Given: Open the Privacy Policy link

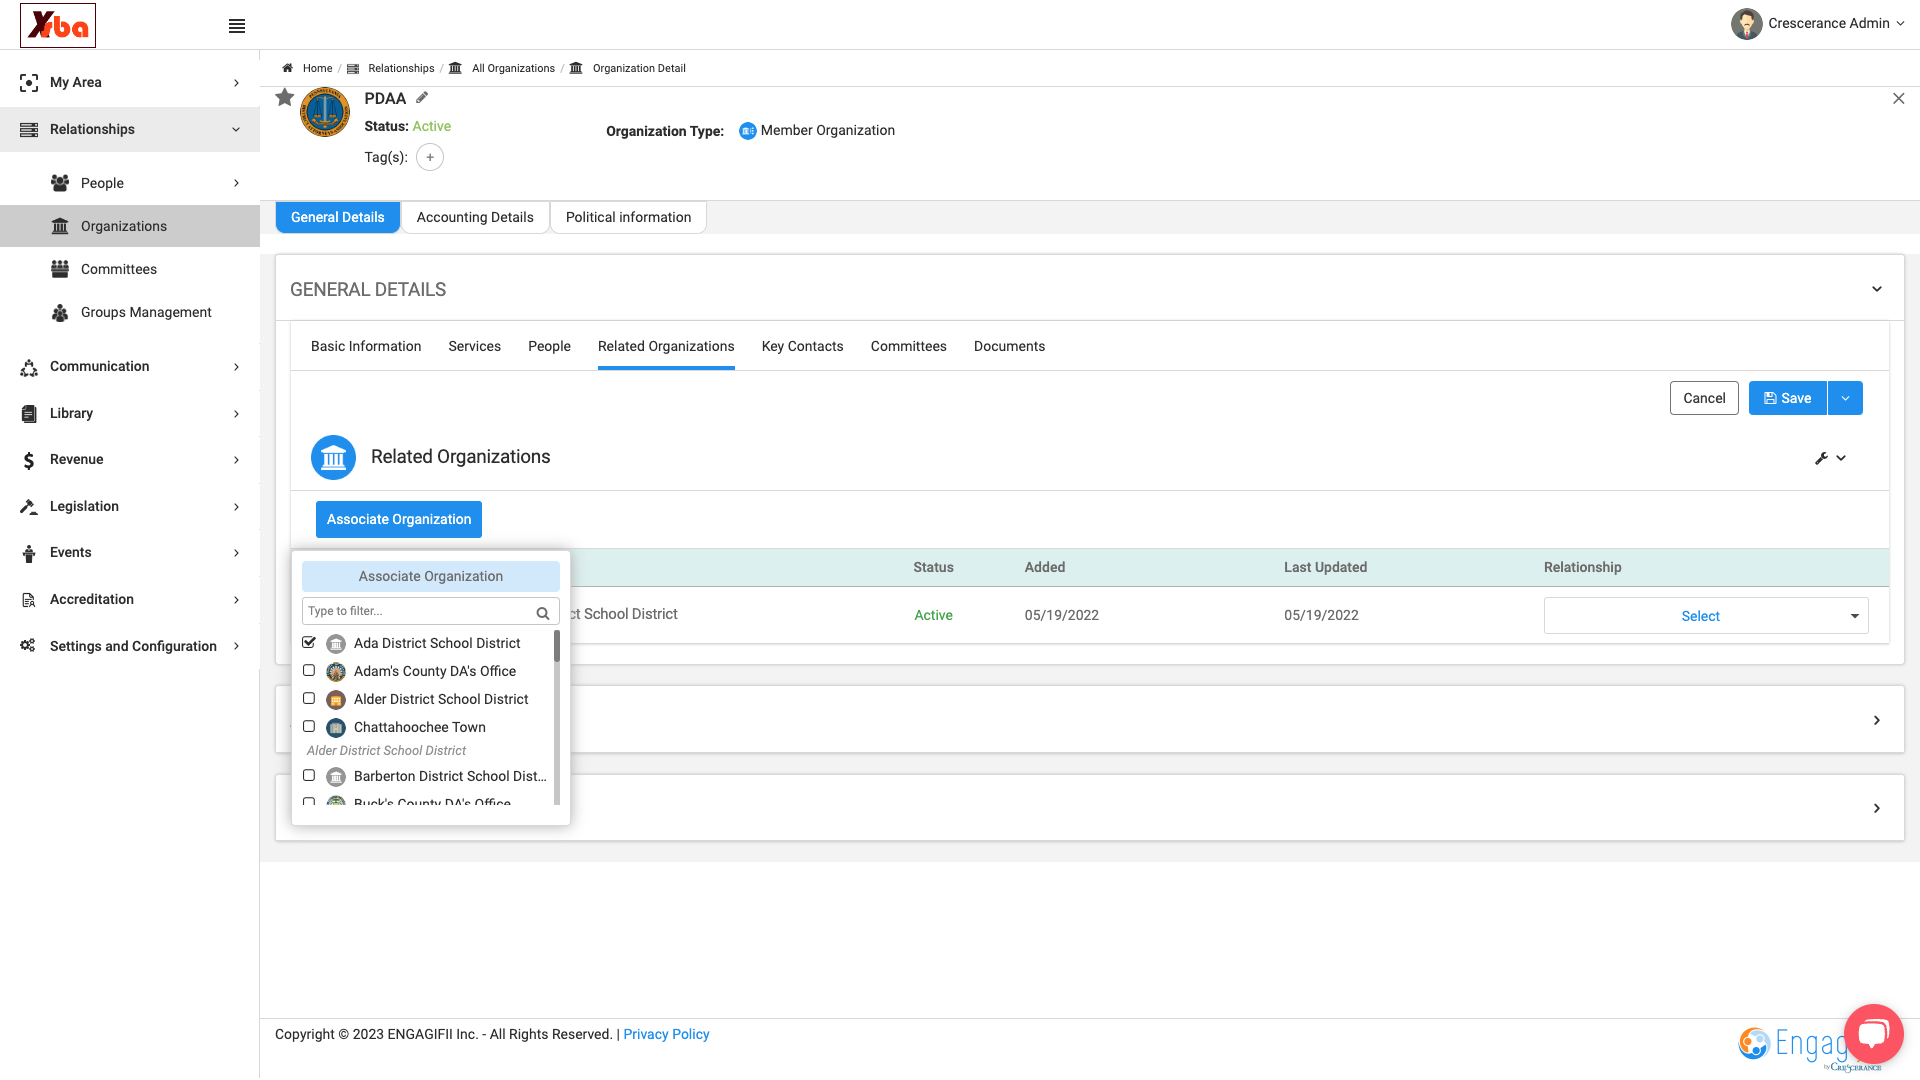Looking at the screenshot, I should click(x=666, y=1034).
